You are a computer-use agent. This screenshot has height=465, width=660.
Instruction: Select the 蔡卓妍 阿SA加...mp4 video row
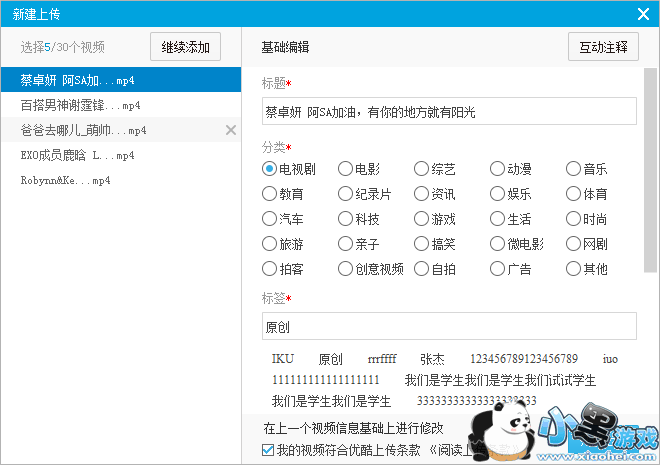(x=121, y=80)
